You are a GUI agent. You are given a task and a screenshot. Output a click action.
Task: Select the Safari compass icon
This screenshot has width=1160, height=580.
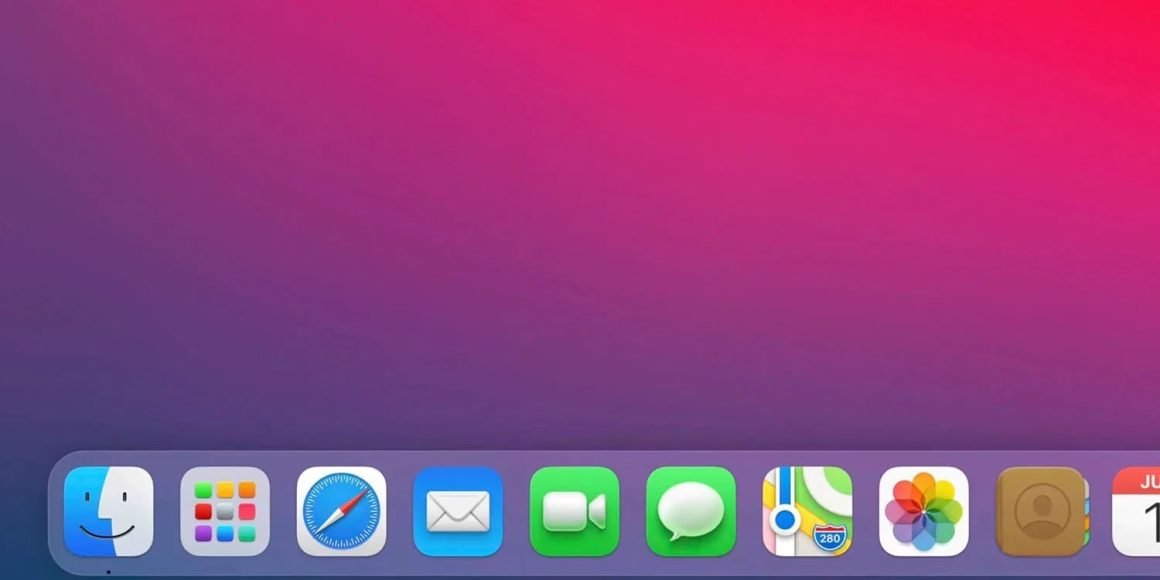(x=342, y=513)
